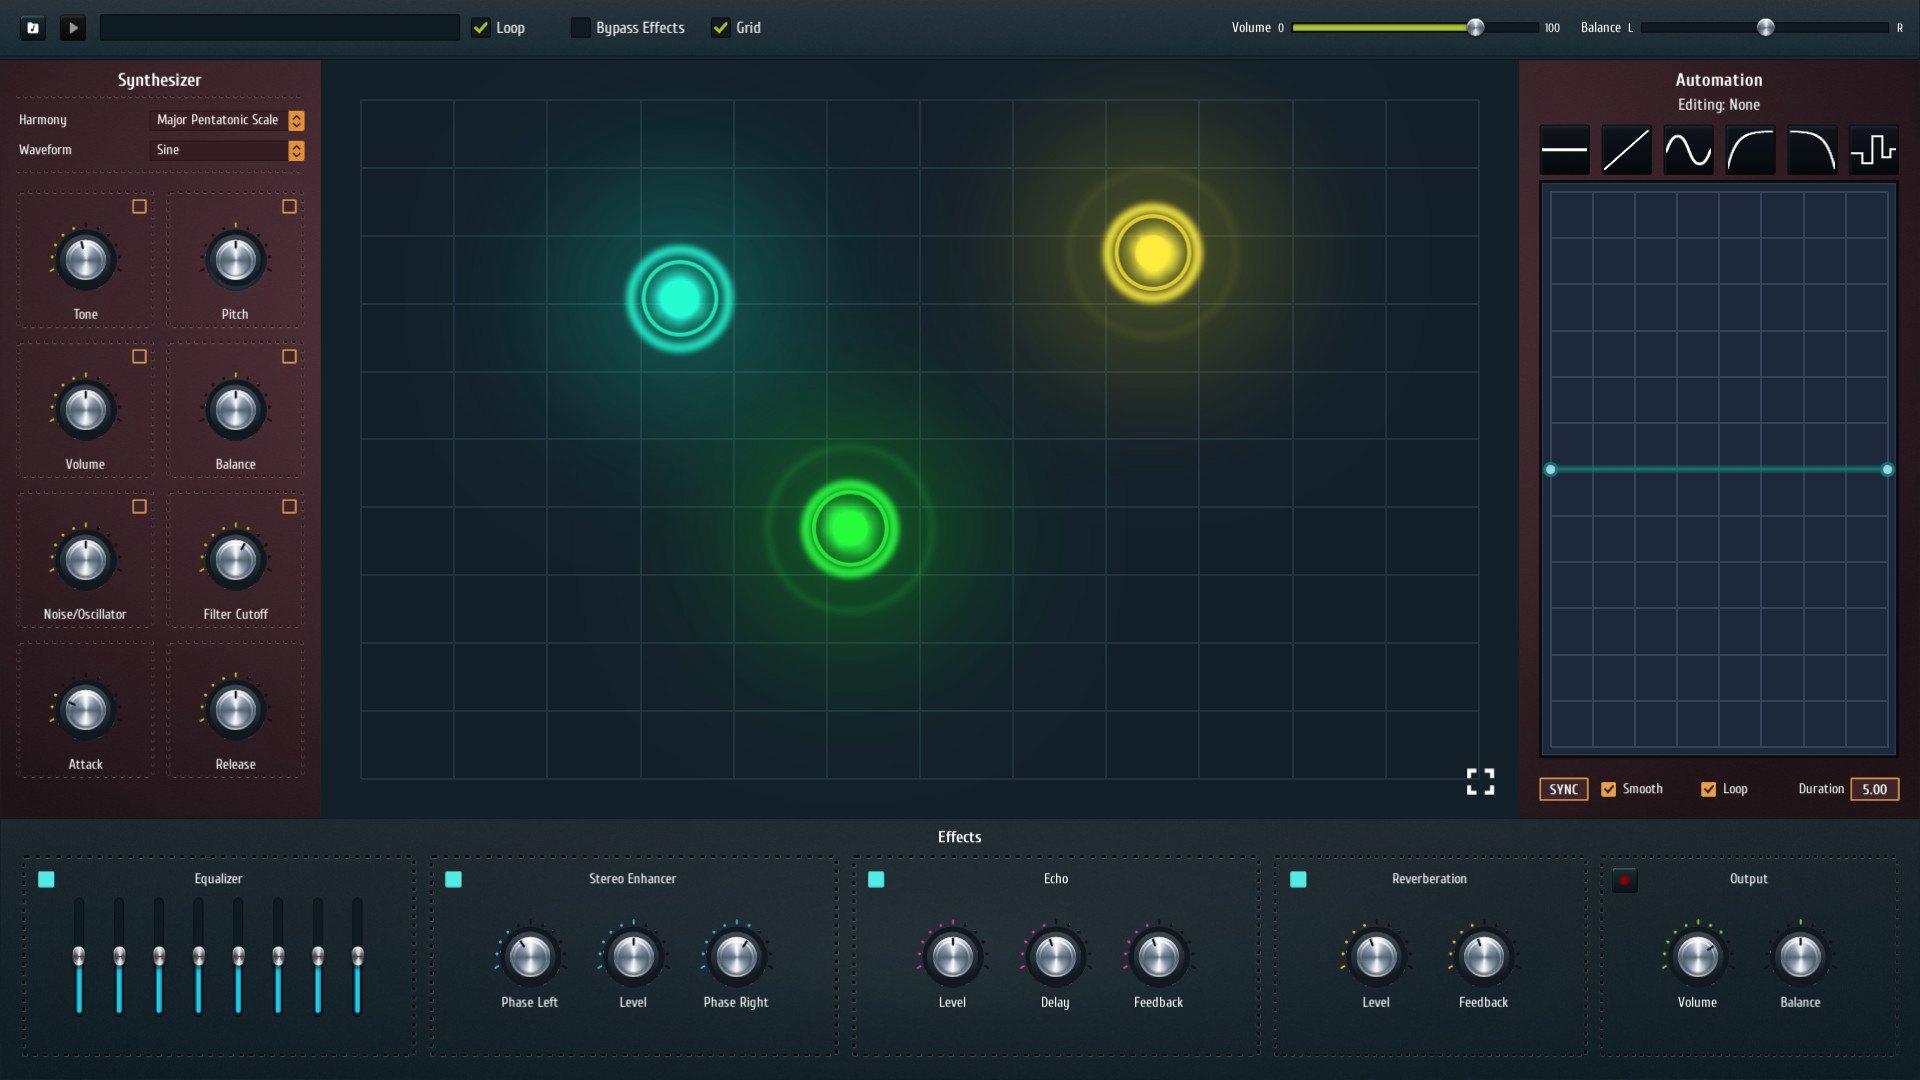Enable the Bypass Effects checkbox
Screen dimensions: 1920x1080
tap(580, 28)
